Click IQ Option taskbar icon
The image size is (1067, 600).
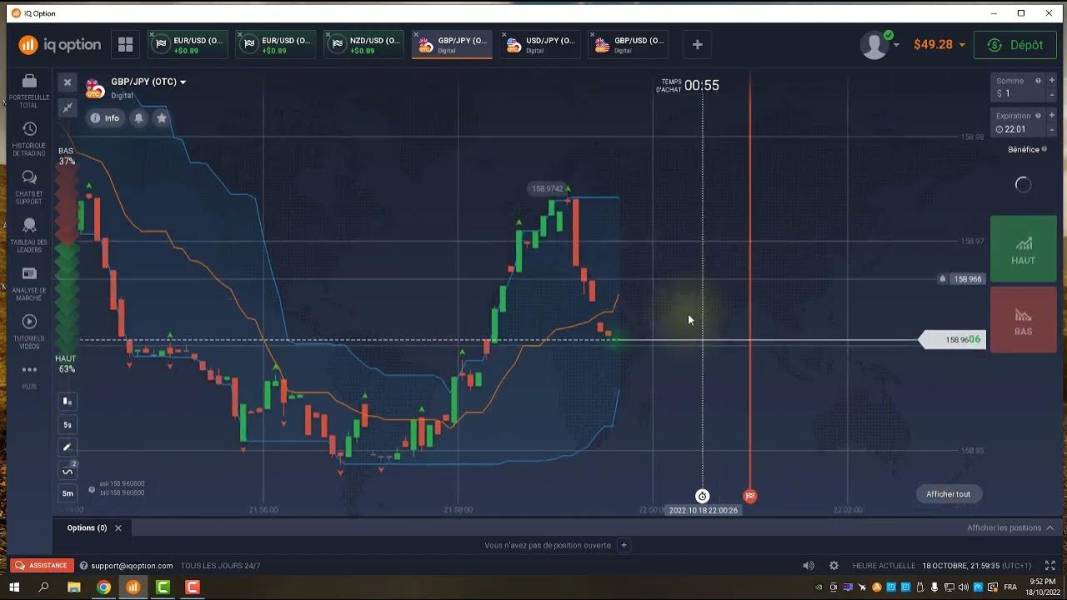(x=133, y=587)
